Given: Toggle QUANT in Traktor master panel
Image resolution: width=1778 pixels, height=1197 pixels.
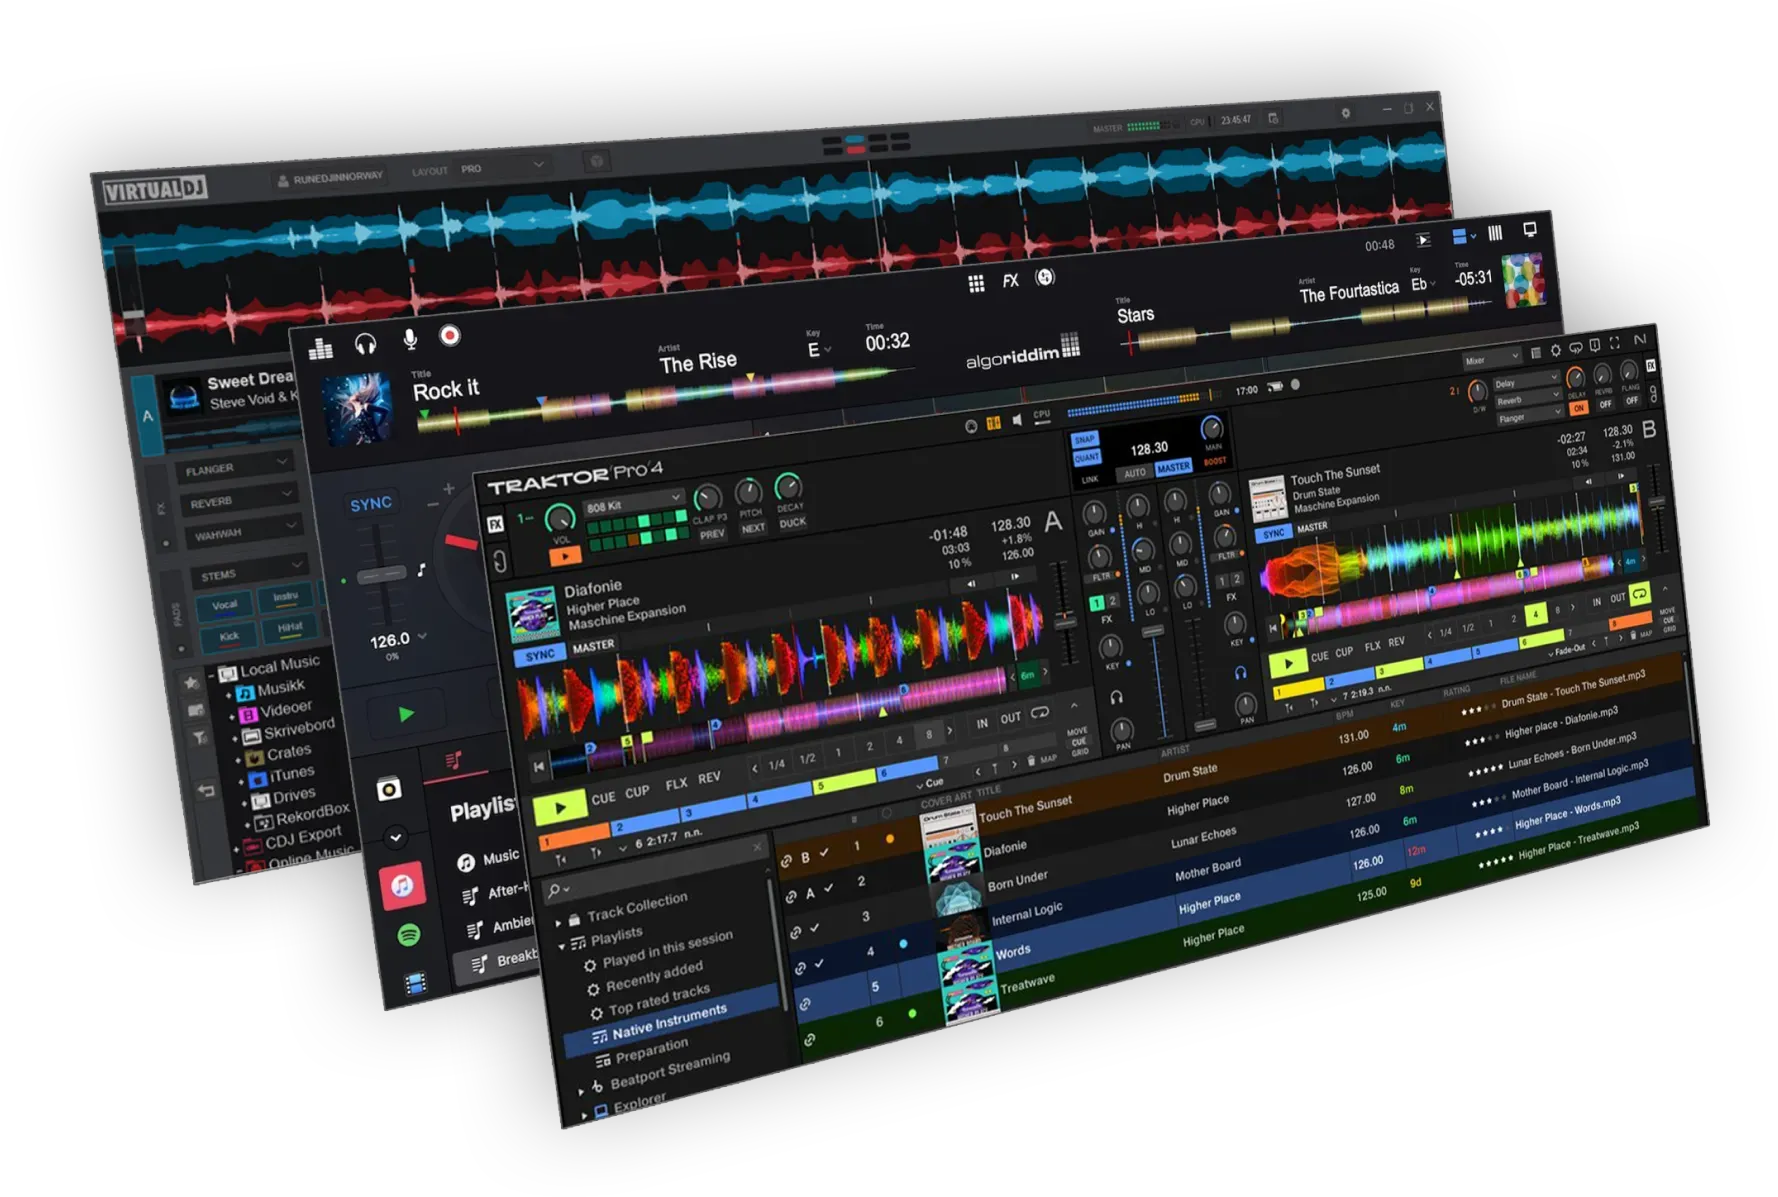Looking at the screenshot, I should pos(1086,457).
